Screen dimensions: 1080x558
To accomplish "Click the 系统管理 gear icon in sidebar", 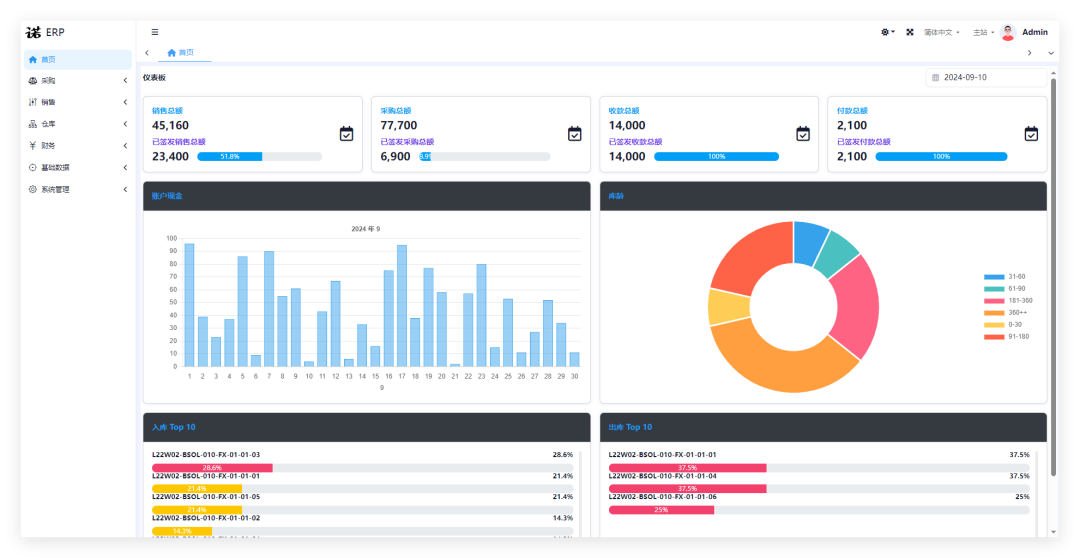I will [x=32, y=189].
